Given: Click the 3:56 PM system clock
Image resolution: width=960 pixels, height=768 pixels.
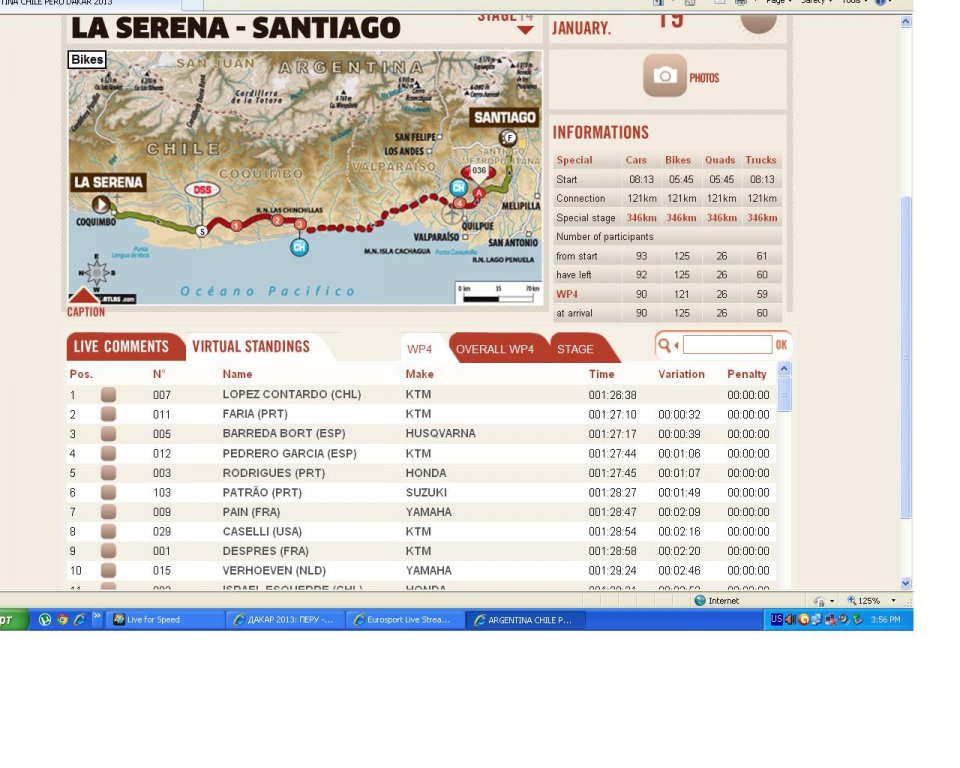Looking at the screenshot, I should (885, 620).
